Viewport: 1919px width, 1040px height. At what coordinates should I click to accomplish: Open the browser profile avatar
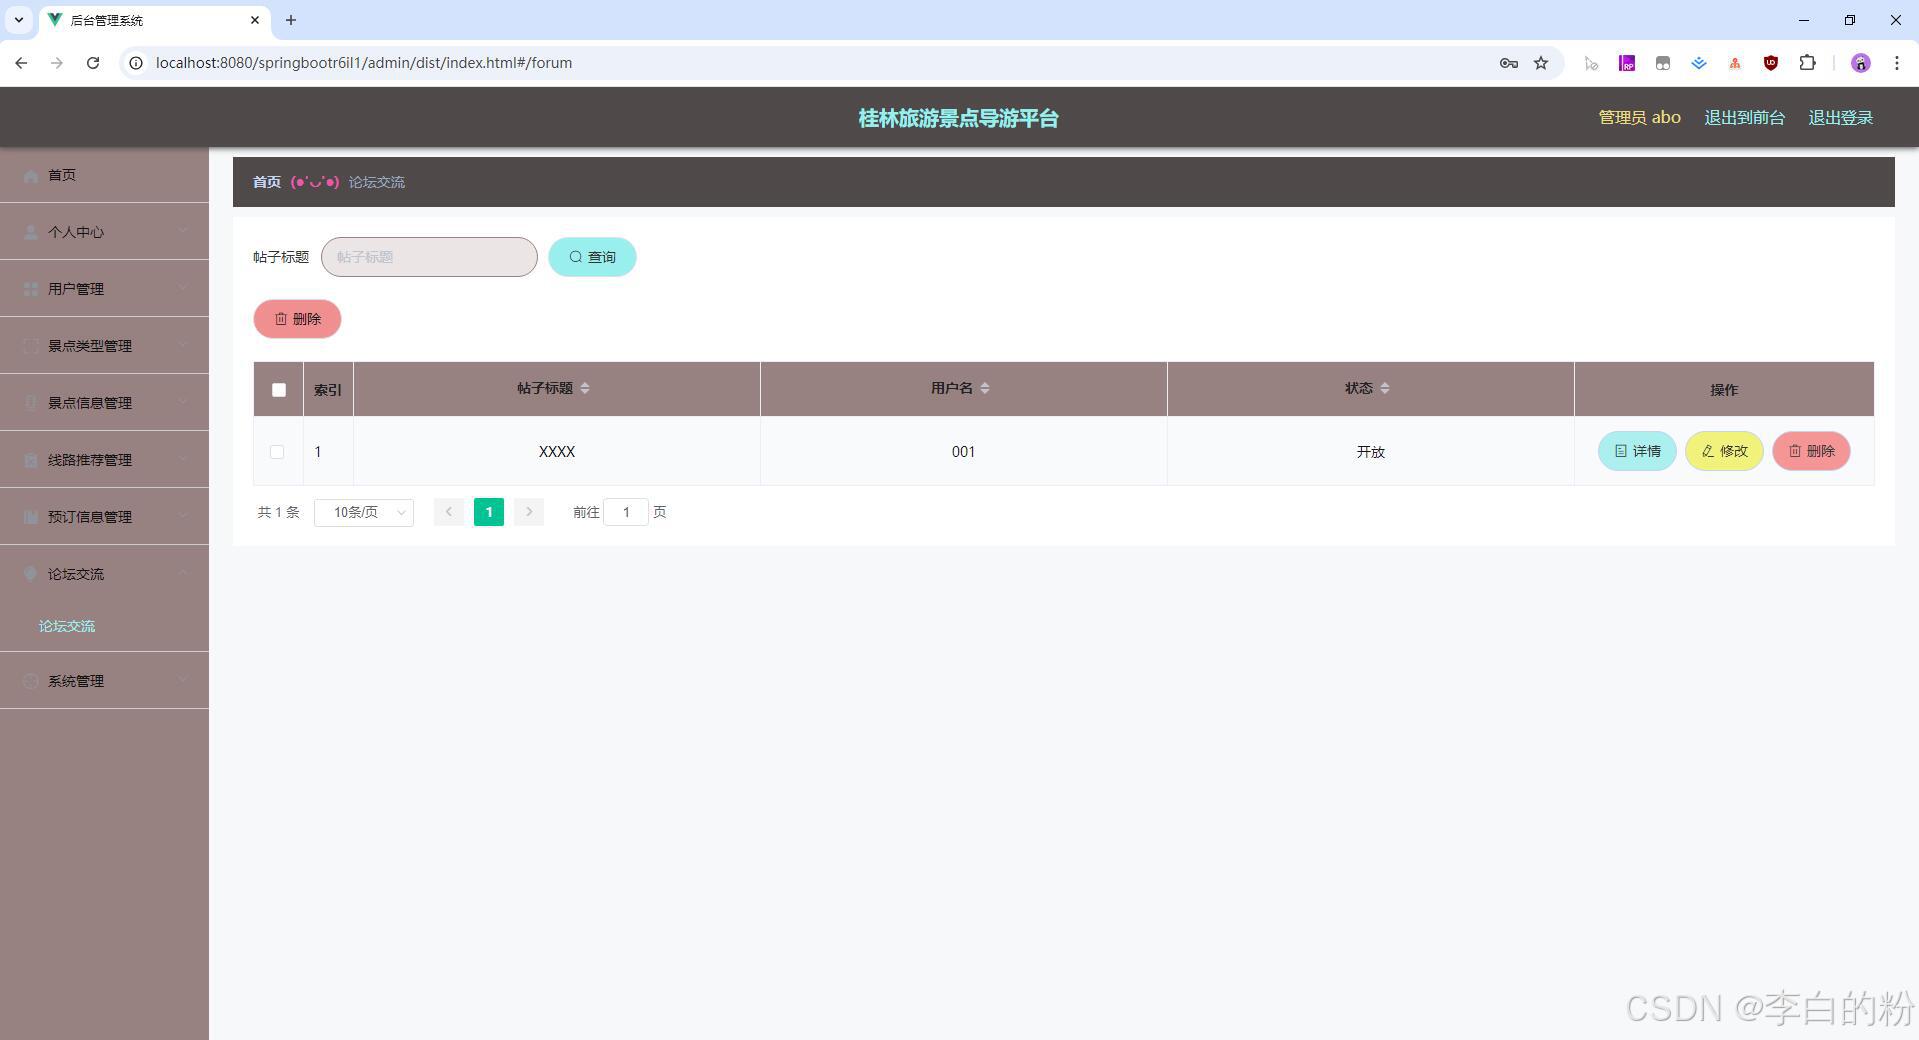click(1860, 63)
